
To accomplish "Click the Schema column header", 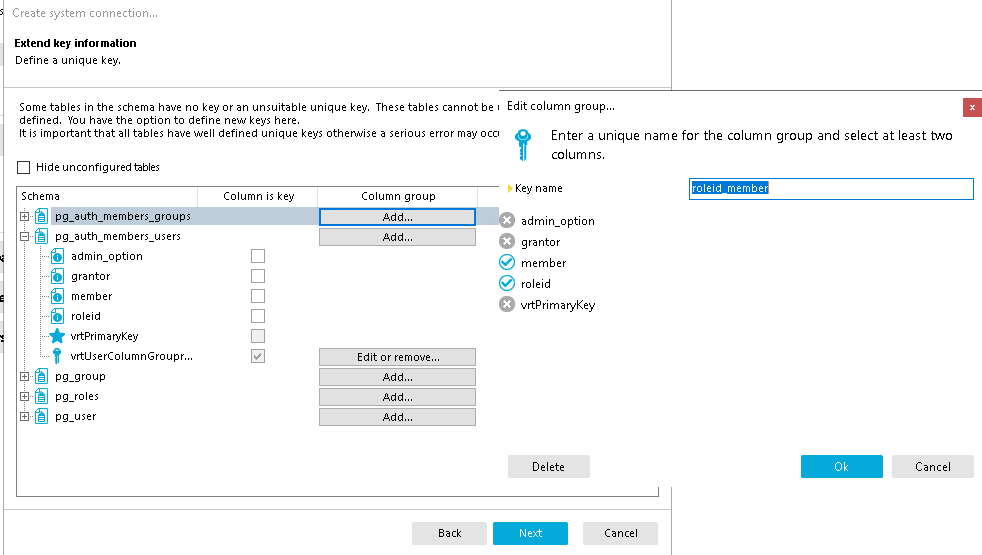I will click(x=108, y=196).
